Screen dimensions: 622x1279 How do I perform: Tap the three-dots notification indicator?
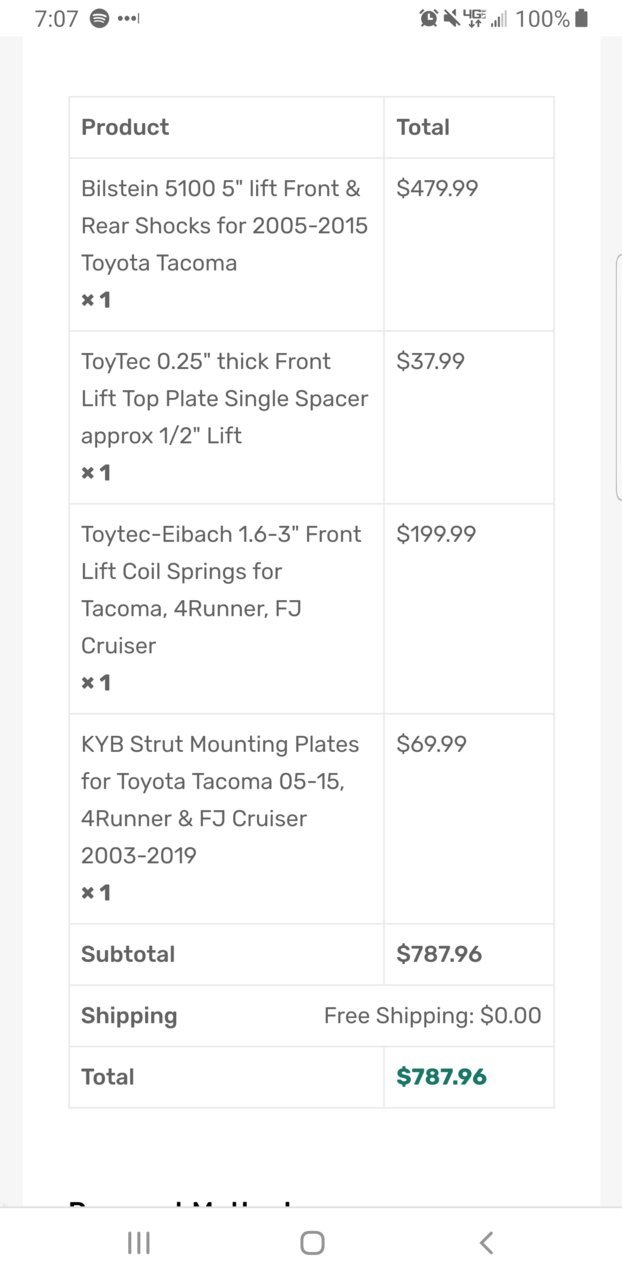128,18
